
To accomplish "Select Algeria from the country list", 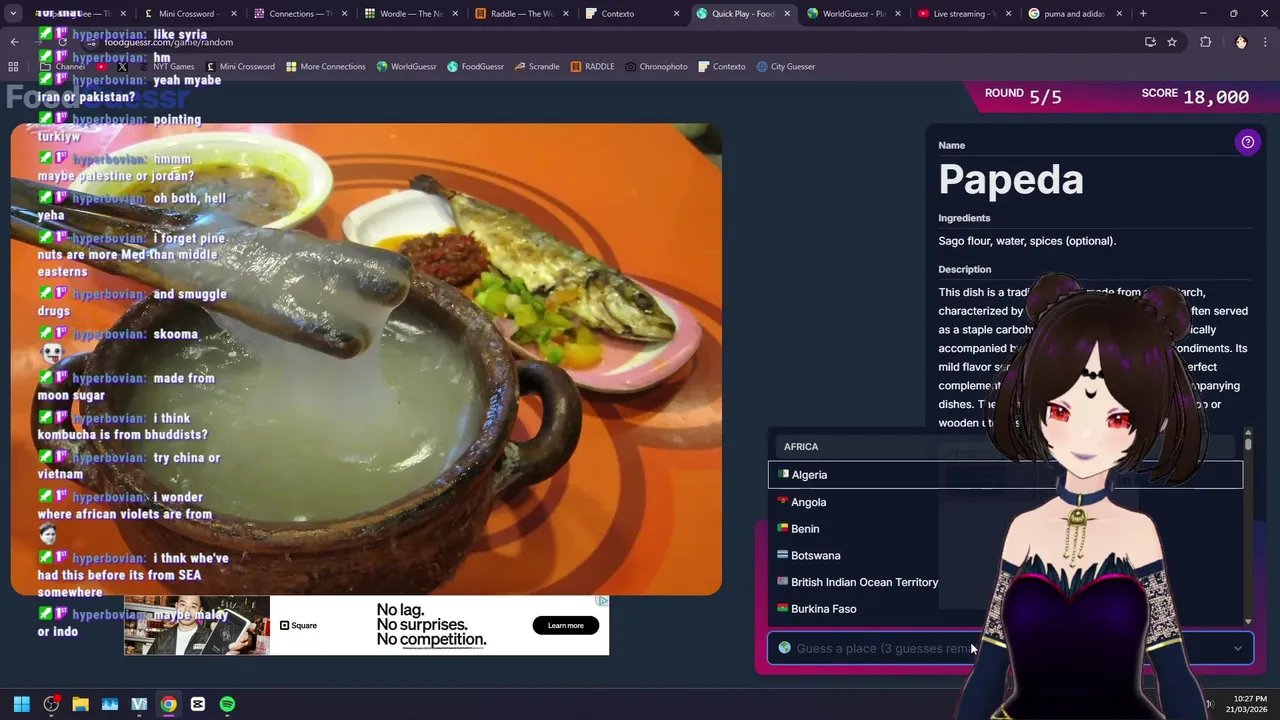I will point(1005,475).
